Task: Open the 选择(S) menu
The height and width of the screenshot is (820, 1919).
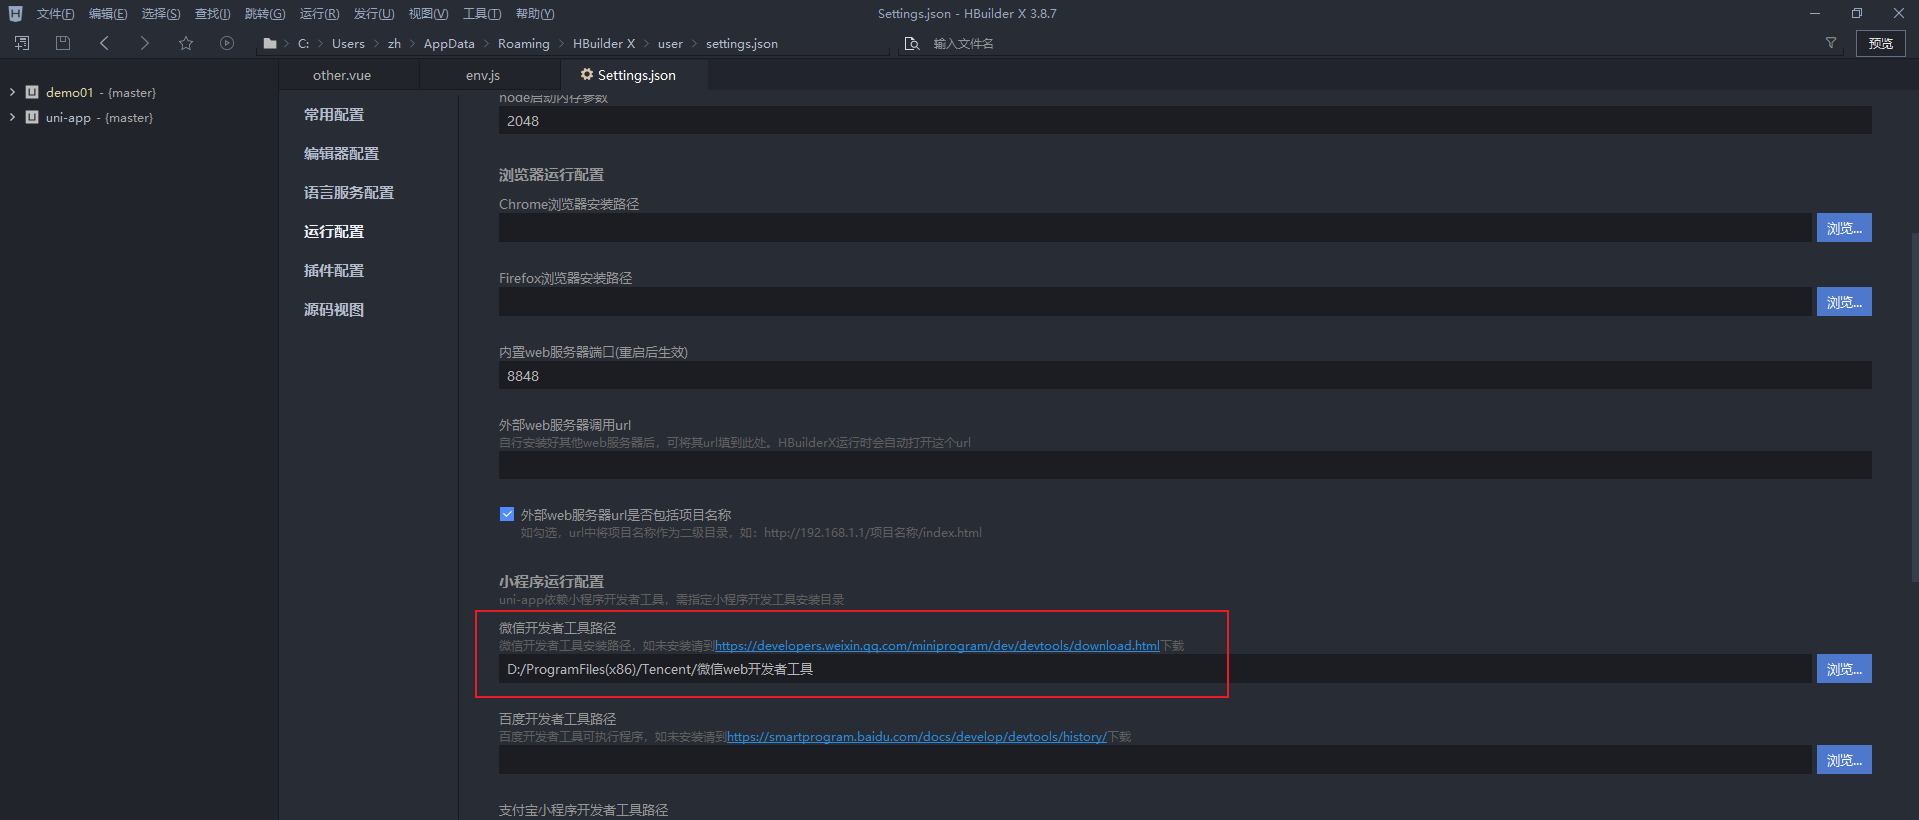Action: [161, 13]
